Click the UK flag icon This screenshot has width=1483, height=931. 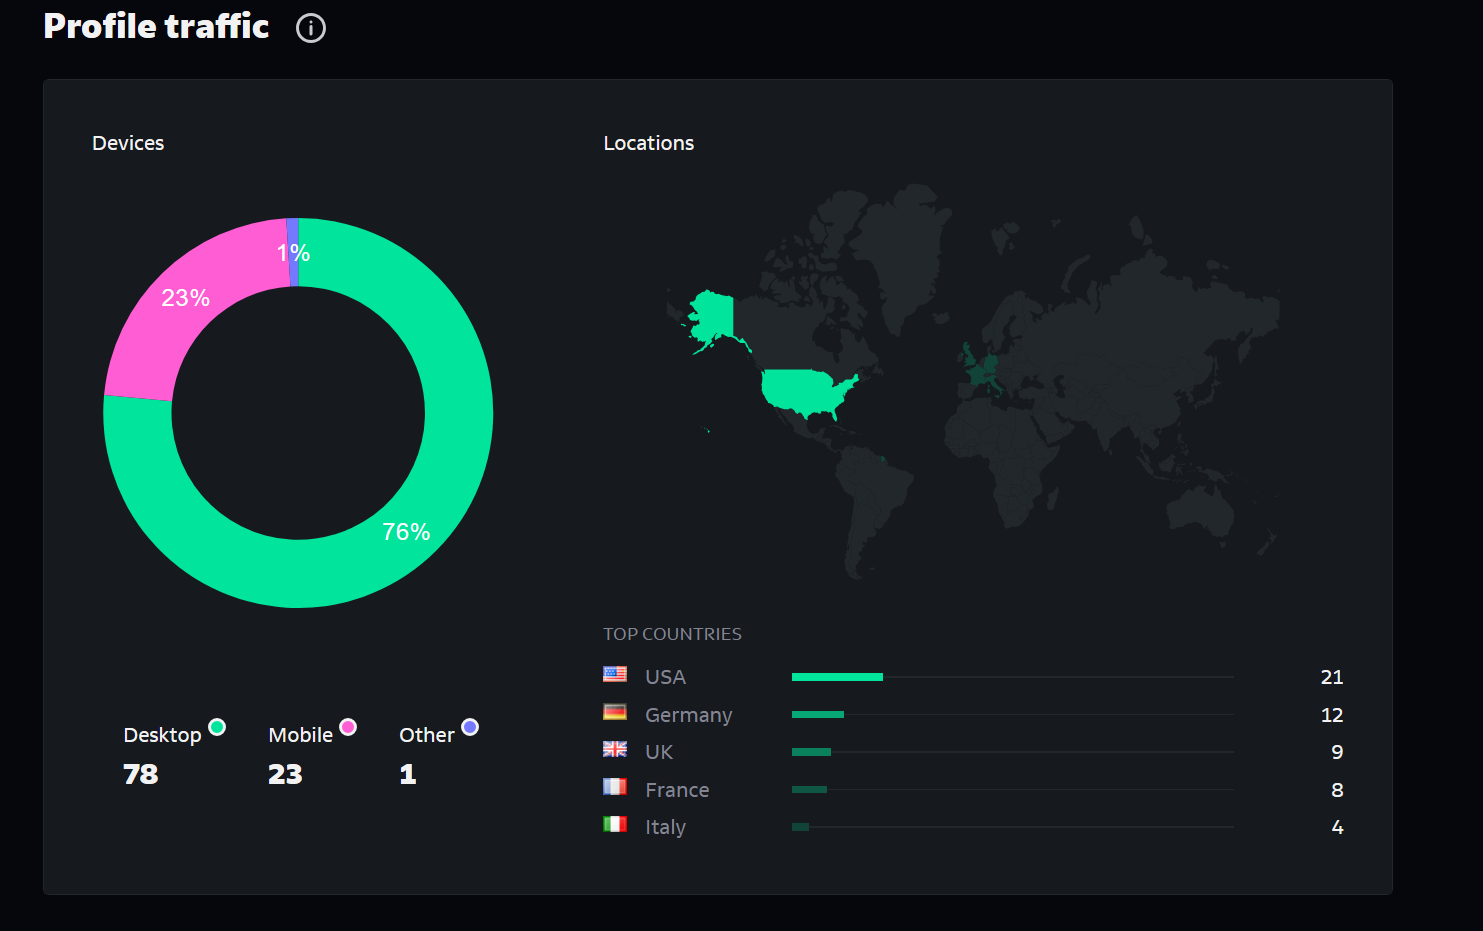coord(615,749)
